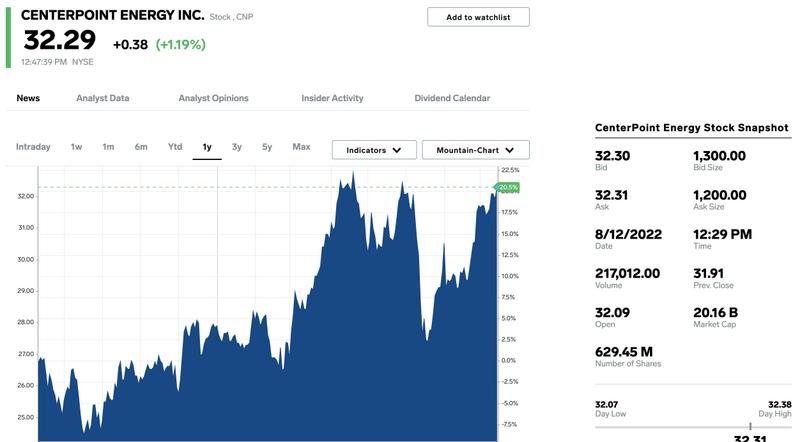The width and height of the screenshot is (800, 442).
Task: Open the Analyst Opinions tab
Action: point(213,98)
